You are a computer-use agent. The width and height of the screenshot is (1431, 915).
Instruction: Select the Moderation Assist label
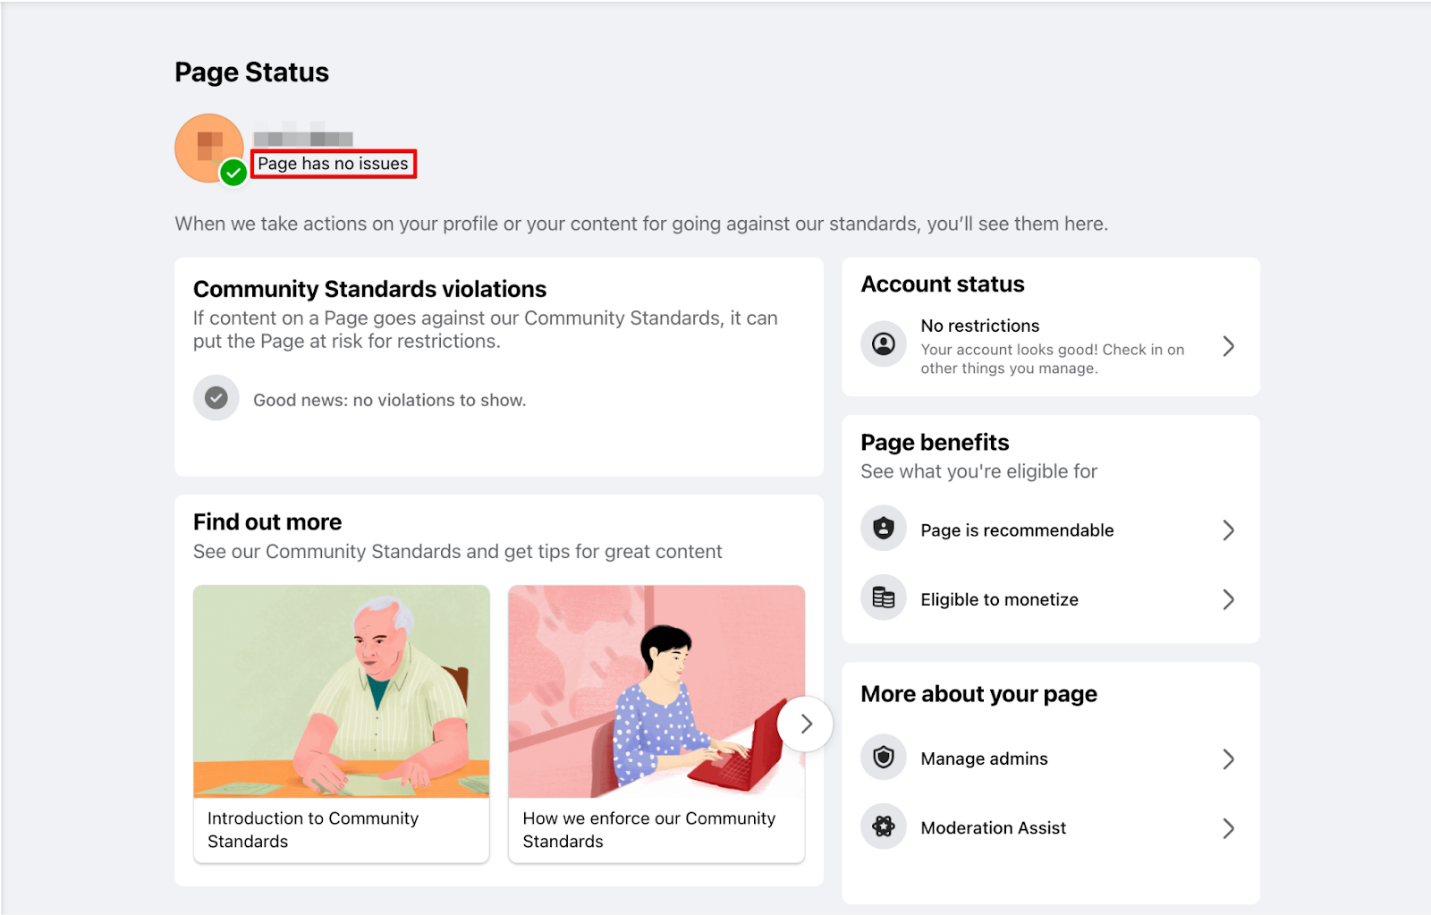pos(993,828)
